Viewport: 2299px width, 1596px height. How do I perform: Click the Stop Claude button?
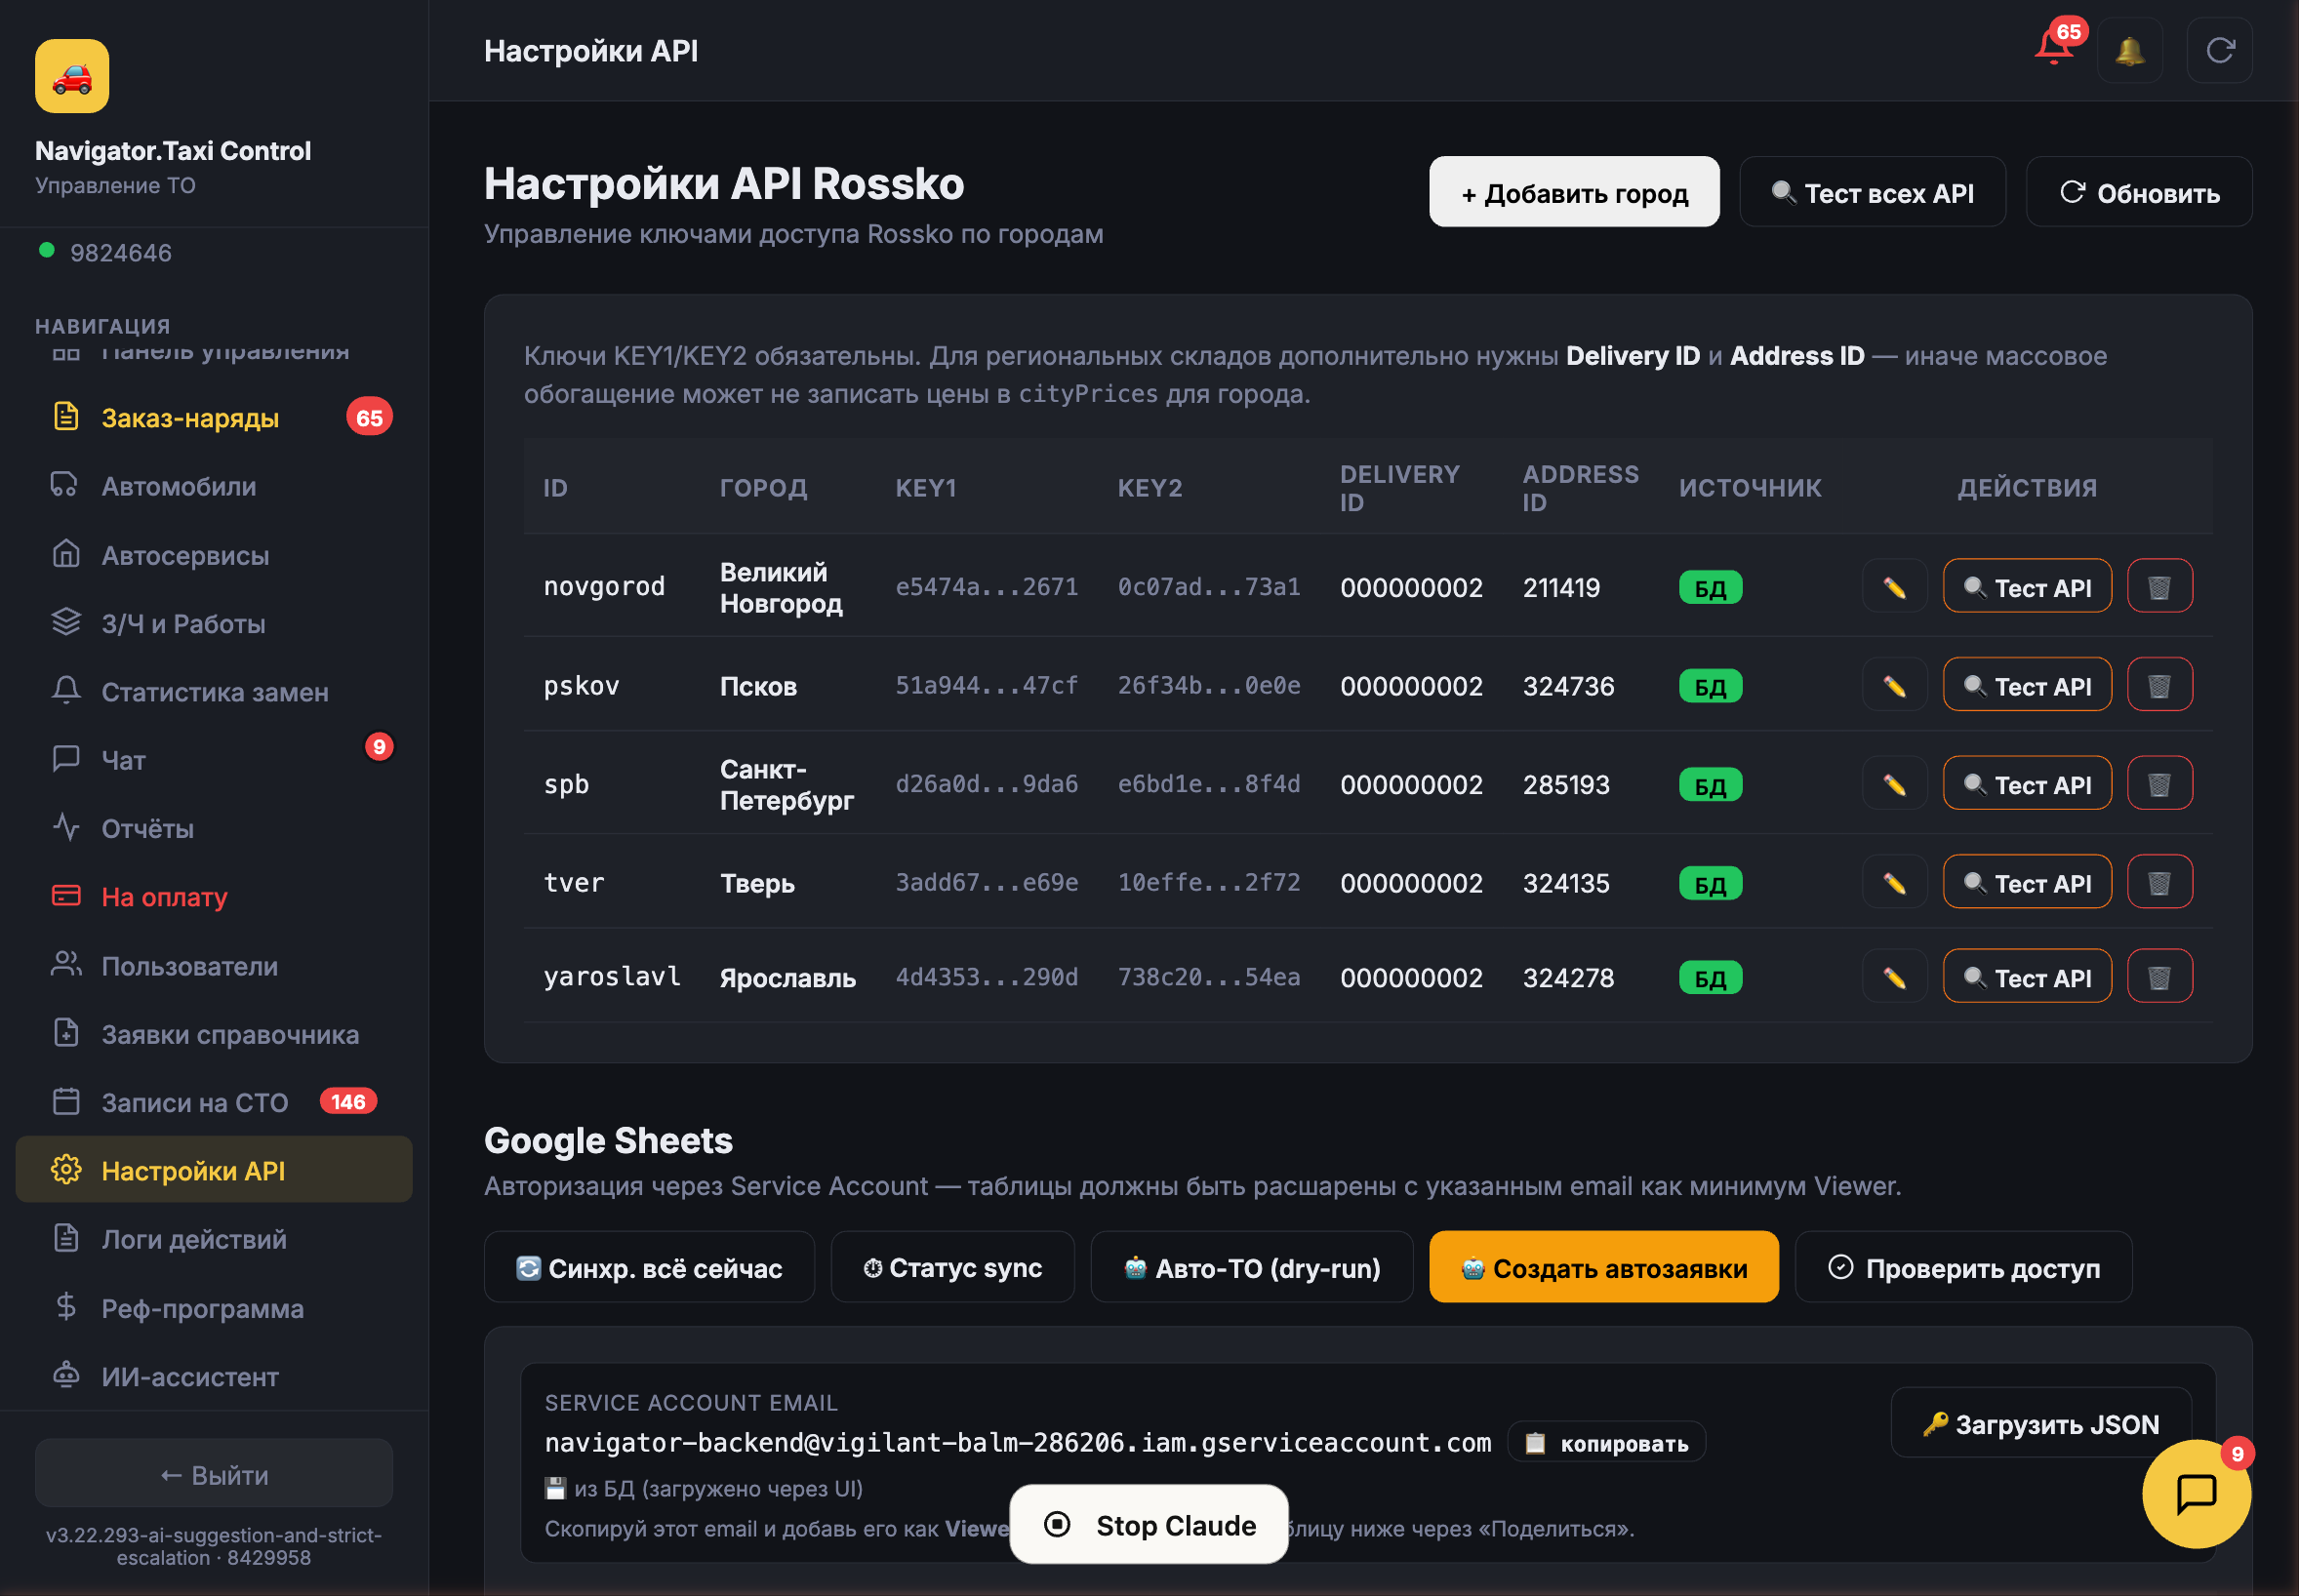tap(1149, 1525)
